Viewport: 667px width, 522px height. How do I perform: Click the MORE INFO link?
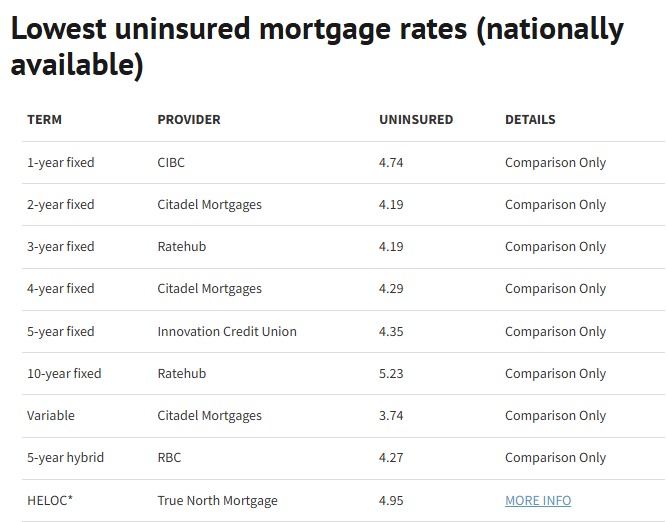coord(538,500)
